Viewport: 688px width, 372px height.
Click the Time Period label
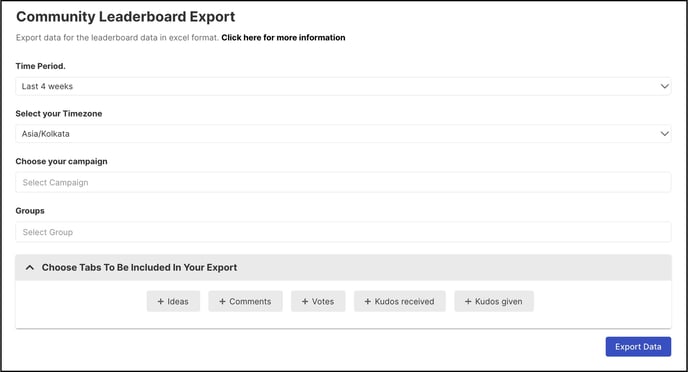(x=40, y=66)
